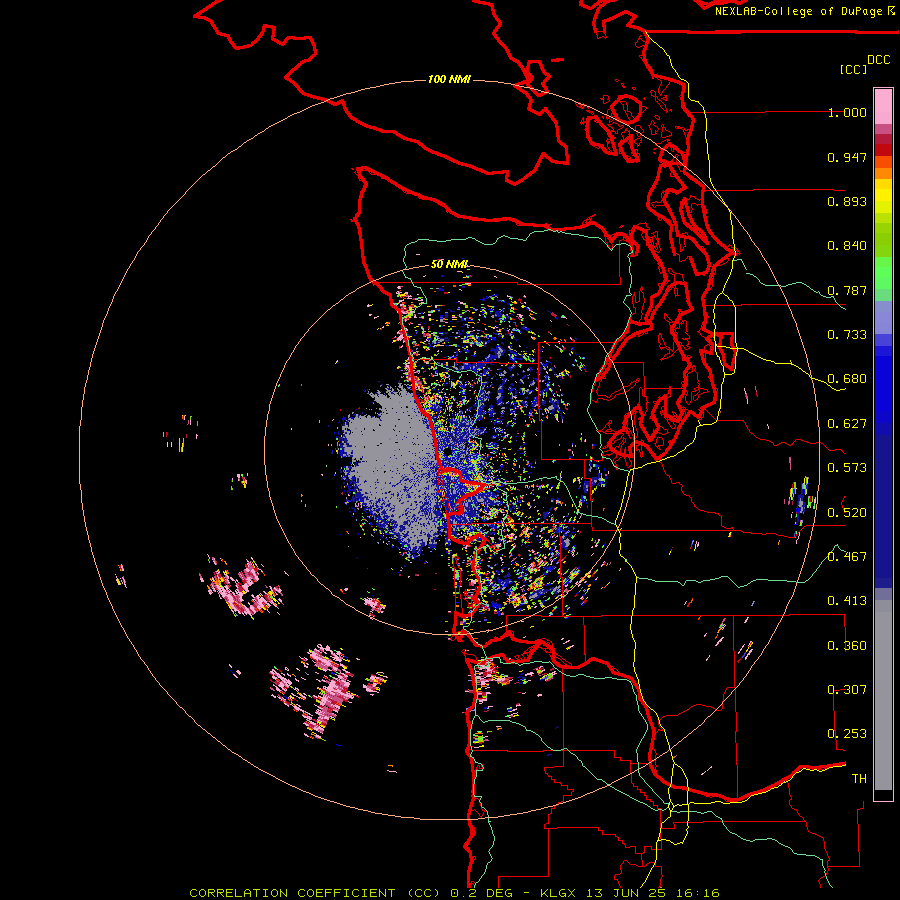The width and height of the screenshot is (900, 900).
Task: Pick the lavender swatch on the color bar
Action: [x=883, y=317]
